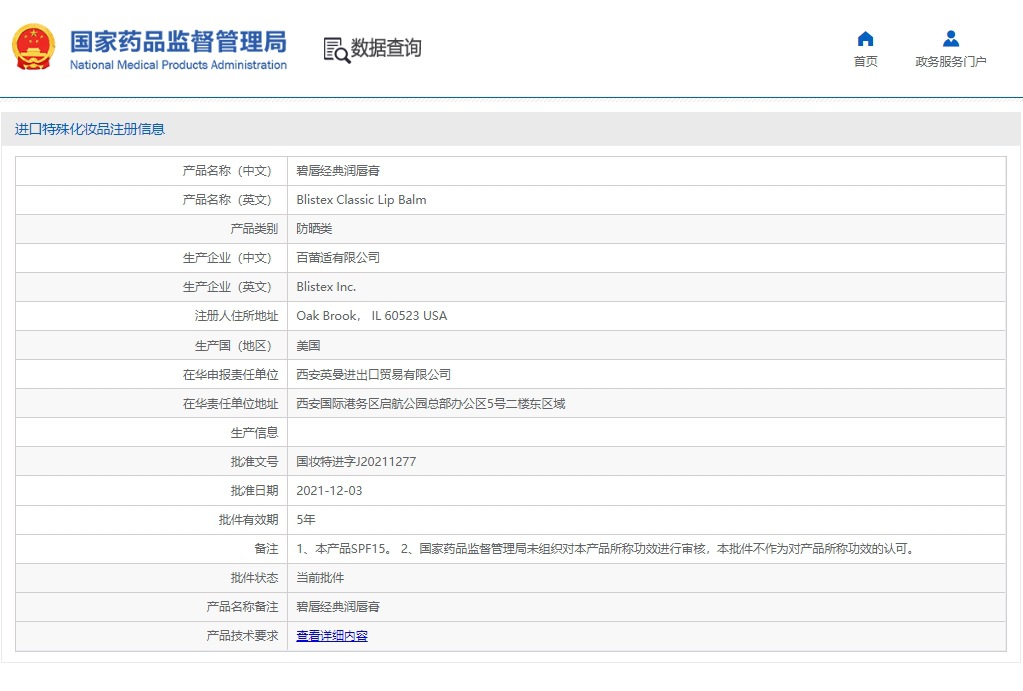
Task: Click the 数据查询 heading text
Action: click(386, 48)
